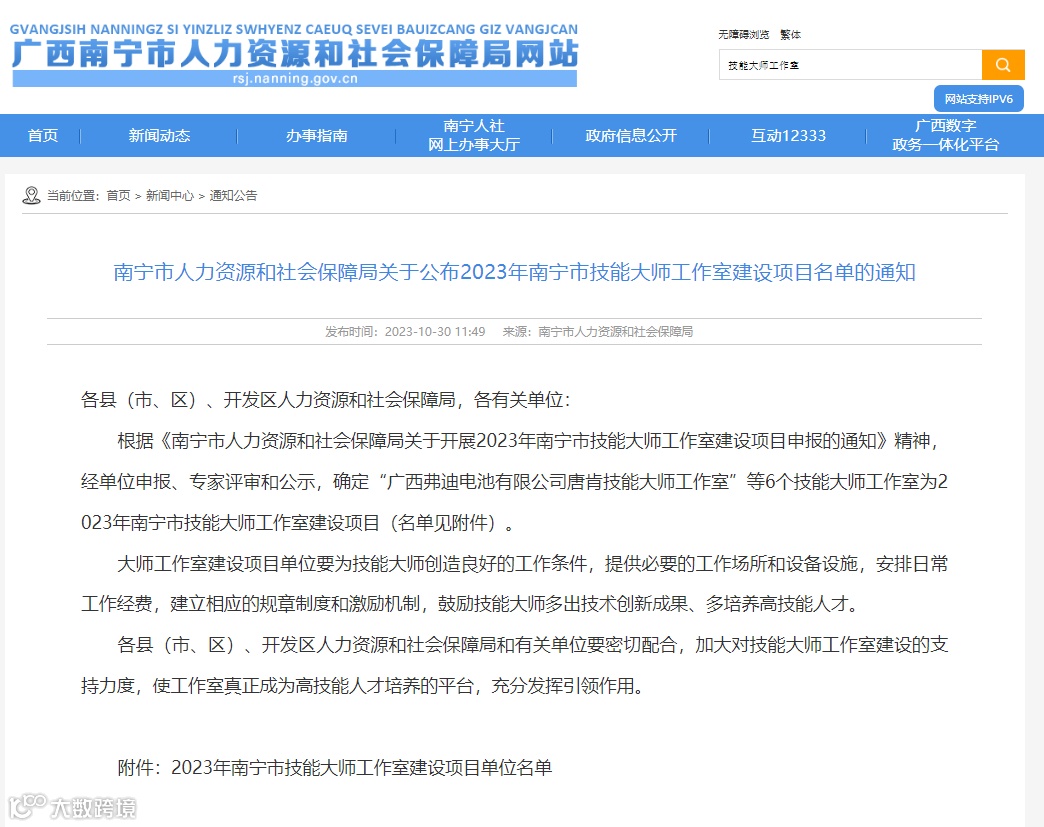The image size is (1044, 827).
Task: Open the 互动12333 navigation item
Action: click(x=788, y=136)
